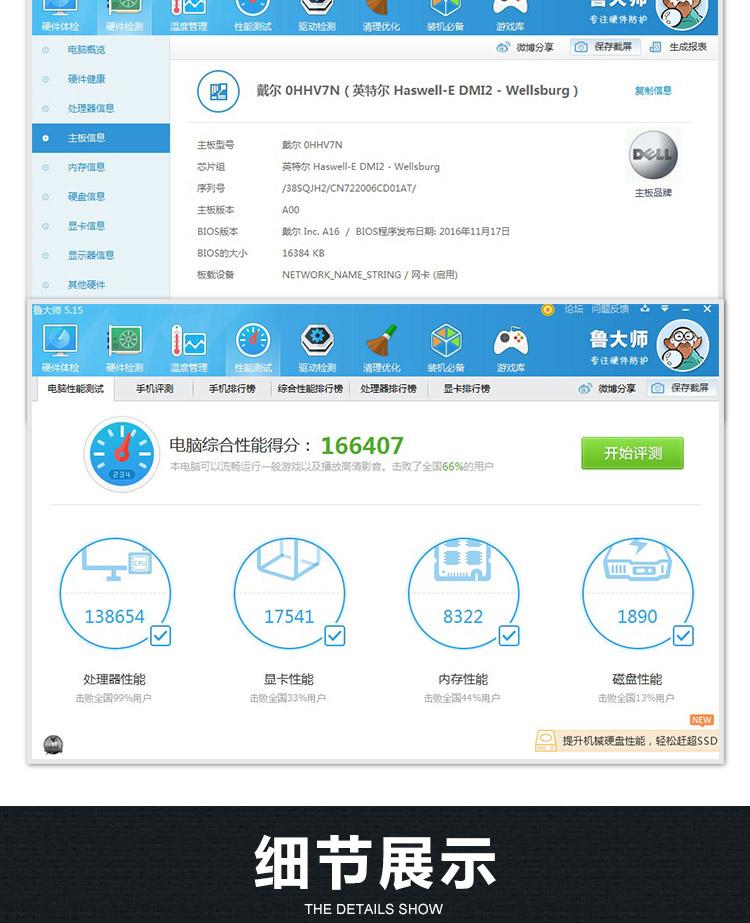
Task: Select 显示器信息 in sidebar
Action: (101, 255)
